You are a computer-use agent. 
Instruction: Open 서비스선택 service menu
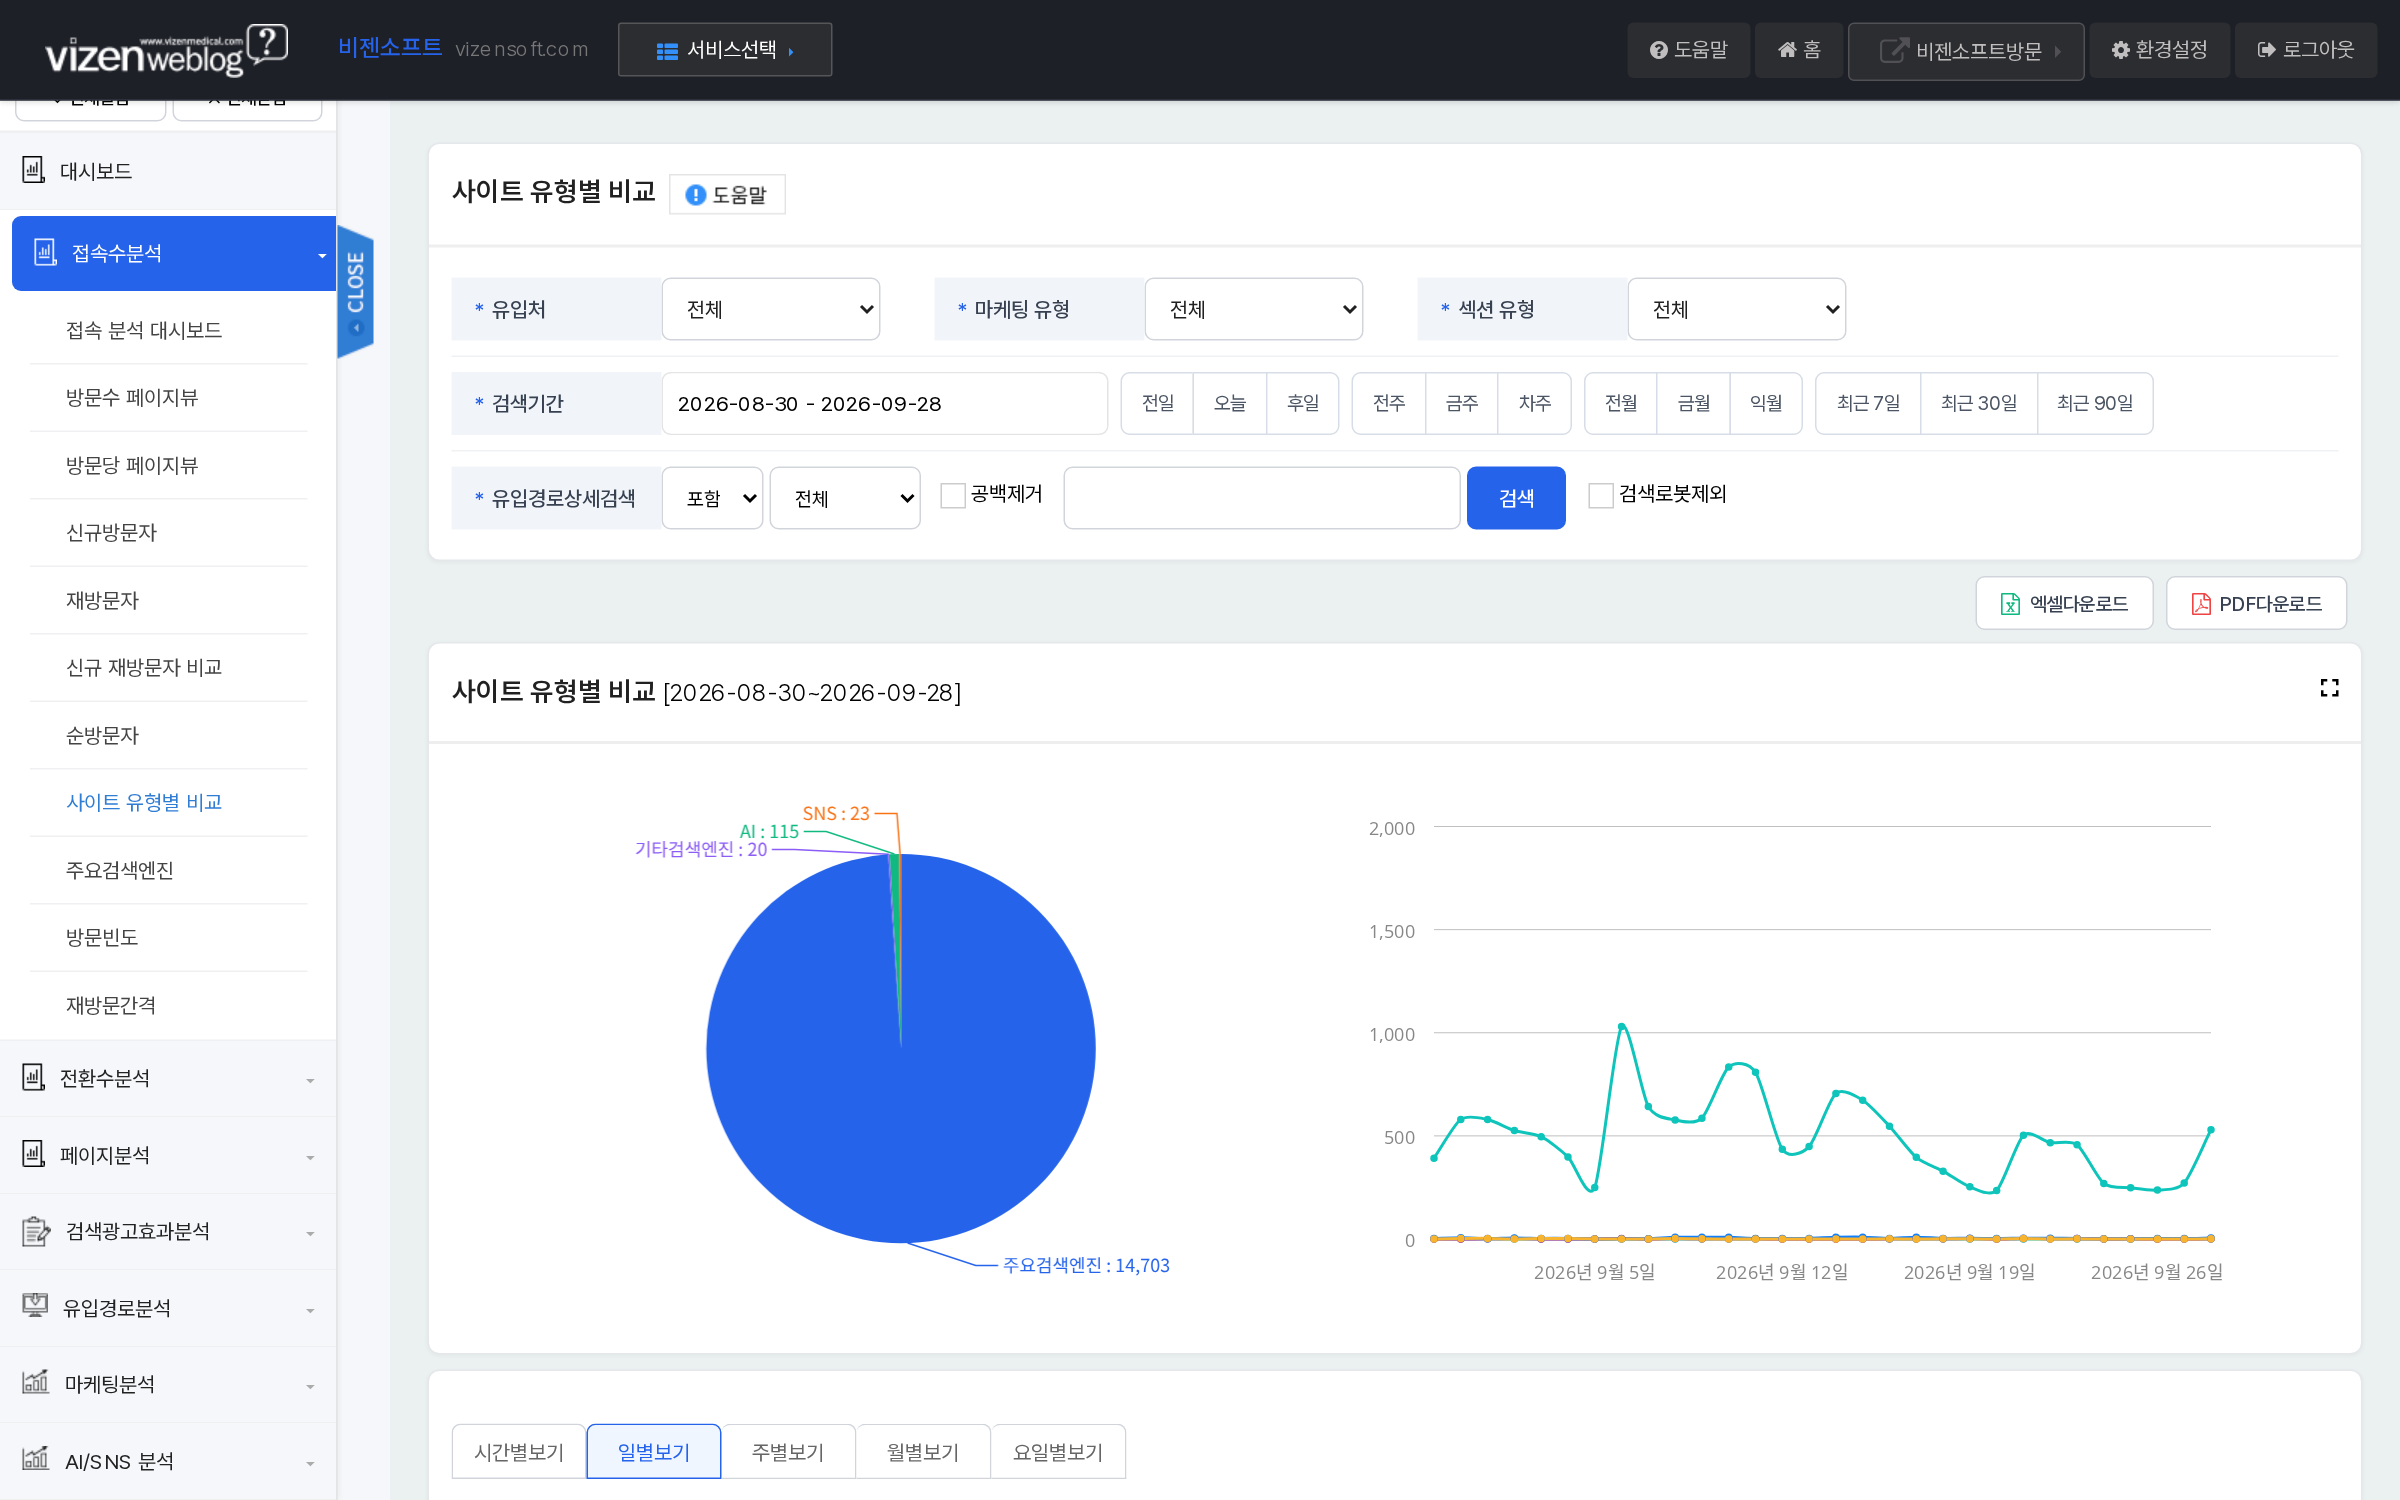[725, 50]
